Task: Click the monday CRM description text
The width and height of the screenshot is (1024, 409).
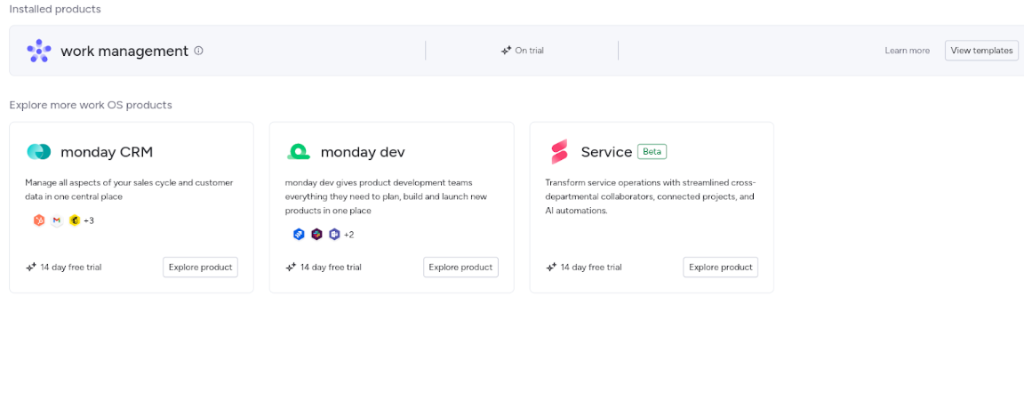Action: 129,189
